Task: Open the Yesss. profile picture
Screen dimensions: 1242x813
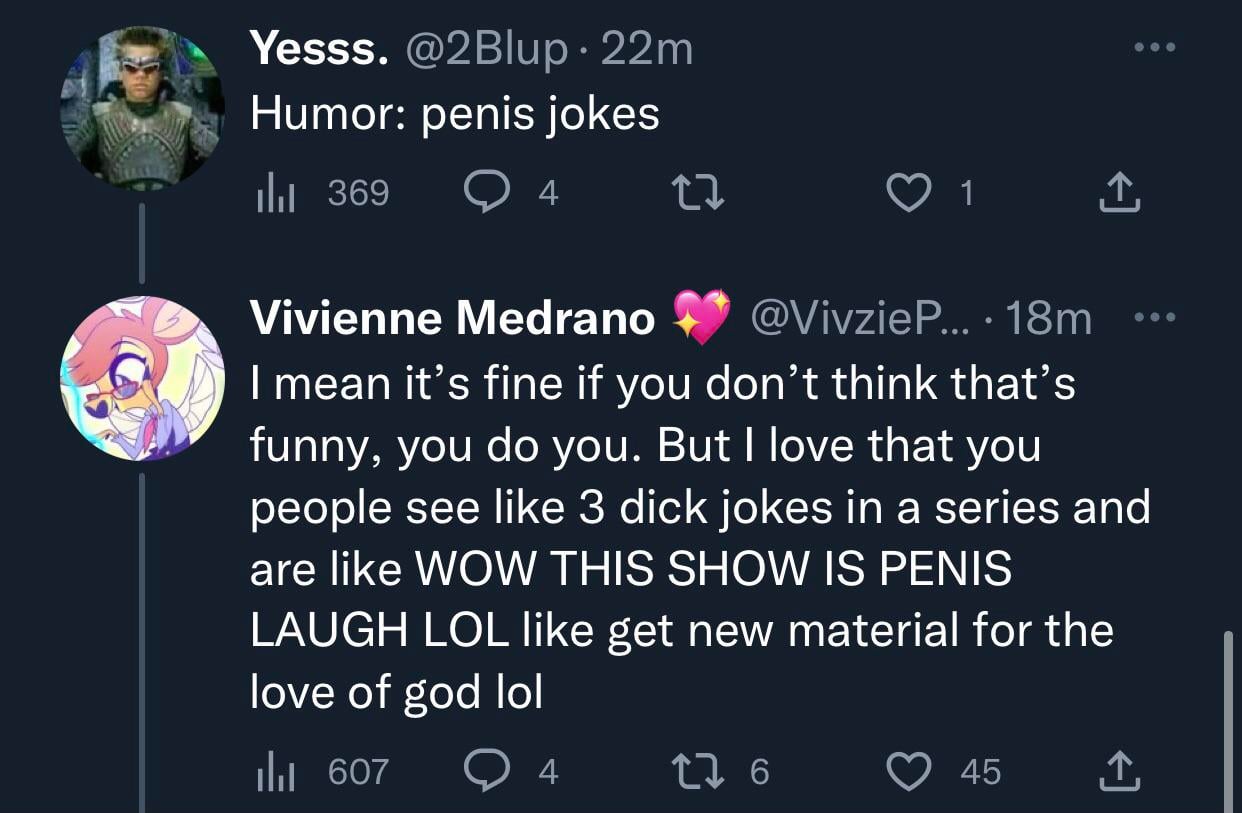Action: tap(141, 106)
